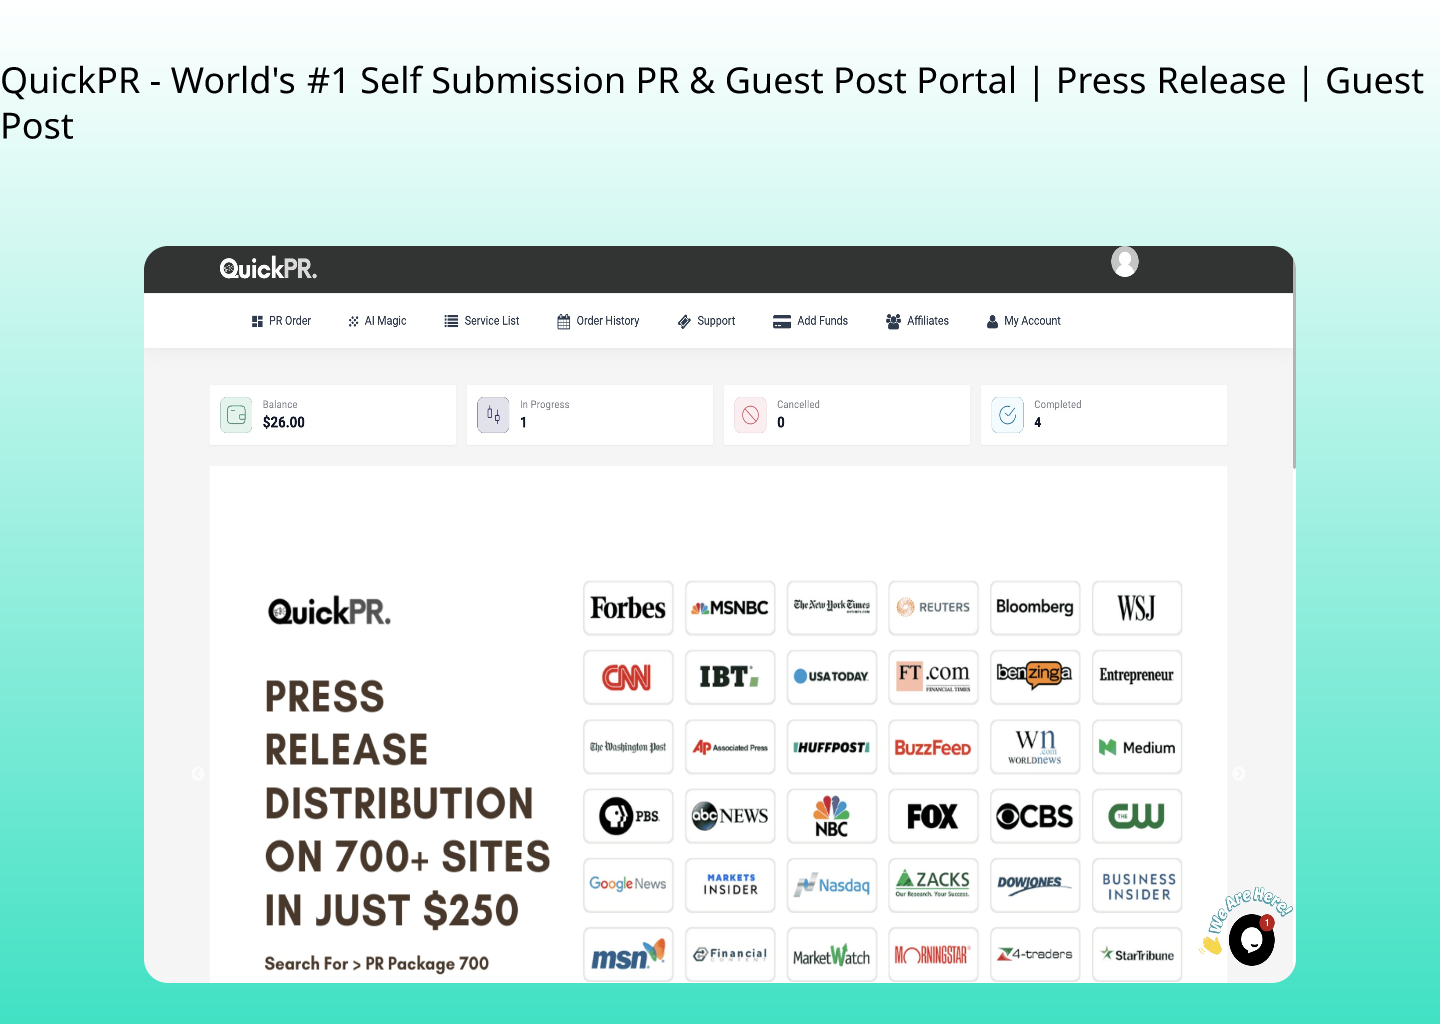This screenshot has width=1440, height=1024.
Task: Open the PR Order menu item
Action: tap(281, 321)
